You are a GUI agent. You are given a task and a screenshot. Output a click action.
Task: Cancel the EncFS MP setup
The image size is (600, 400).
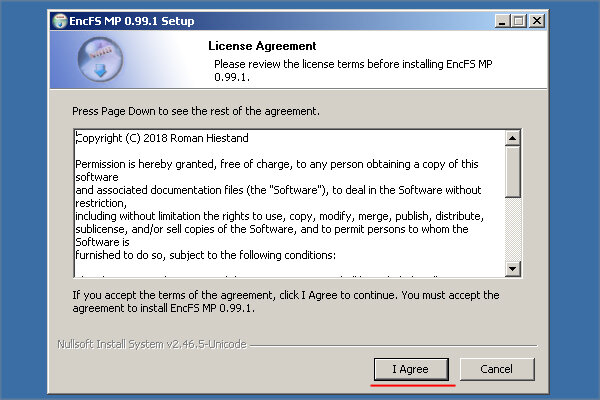coord(497,369)
